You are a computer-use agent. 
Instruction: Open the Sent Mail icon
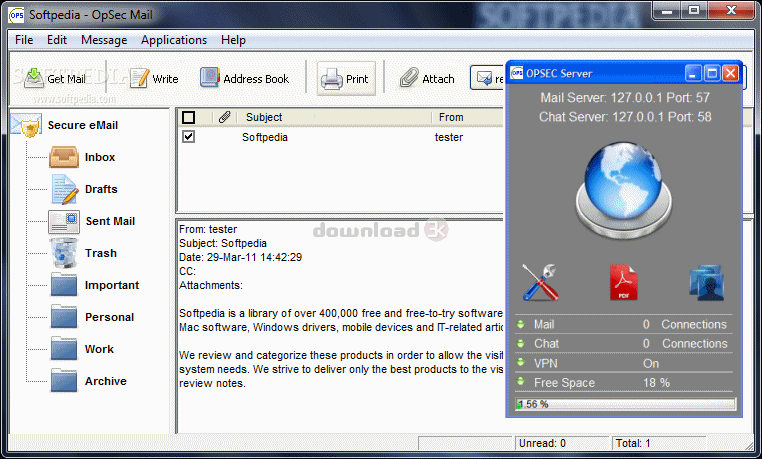[64, 221]
